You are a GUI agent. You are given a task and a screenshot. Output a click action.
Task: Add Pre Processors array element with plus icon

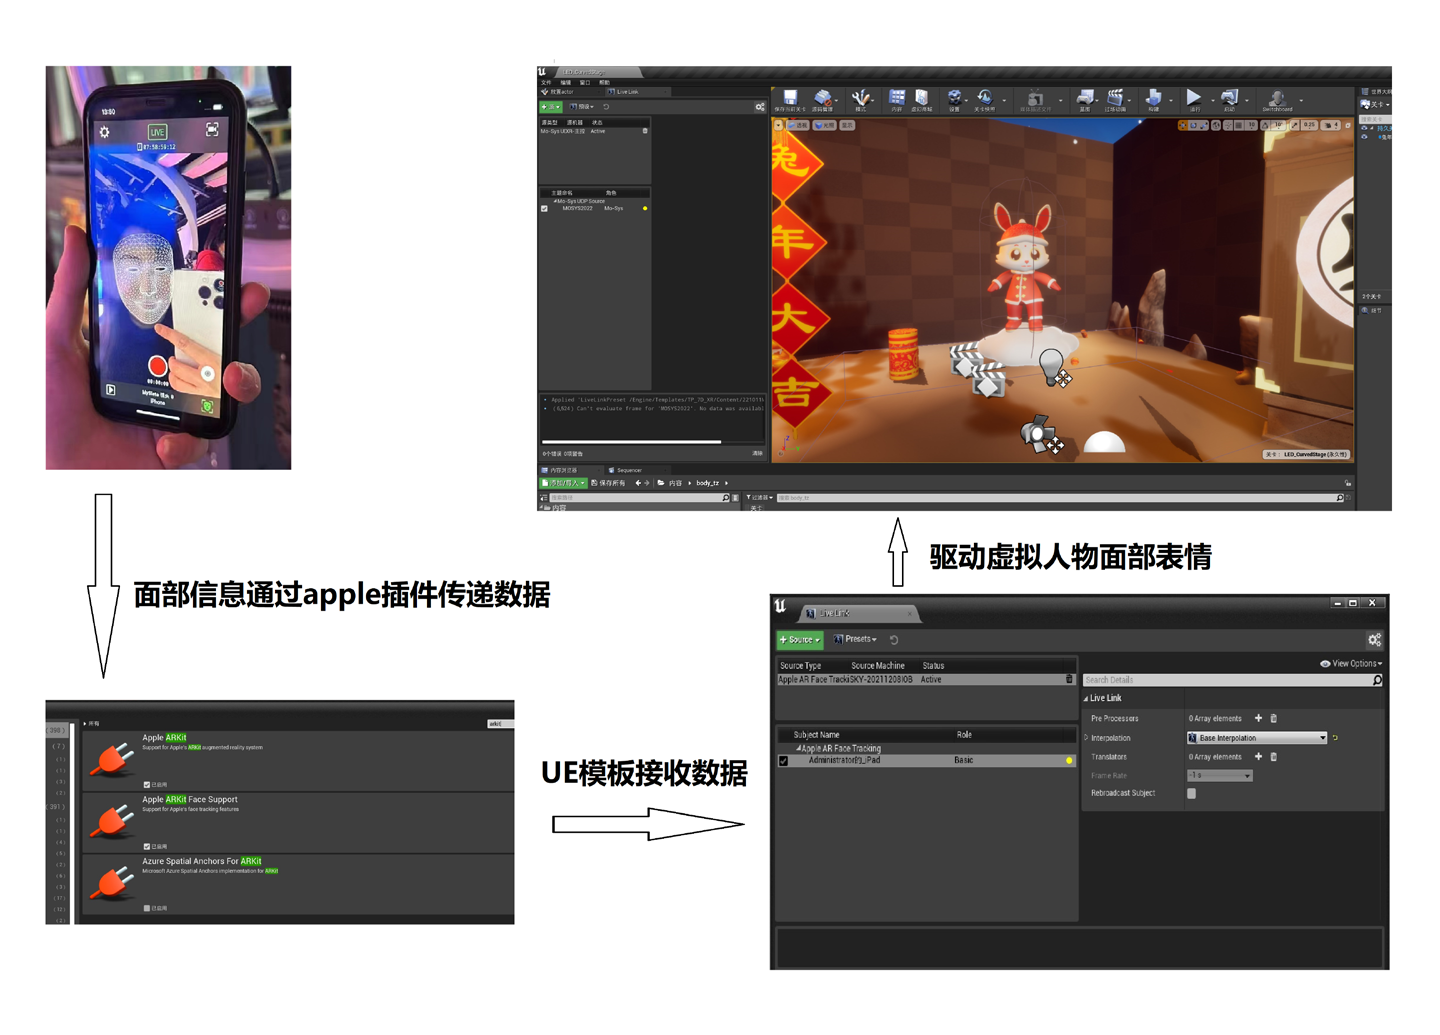coord(1258,718)
